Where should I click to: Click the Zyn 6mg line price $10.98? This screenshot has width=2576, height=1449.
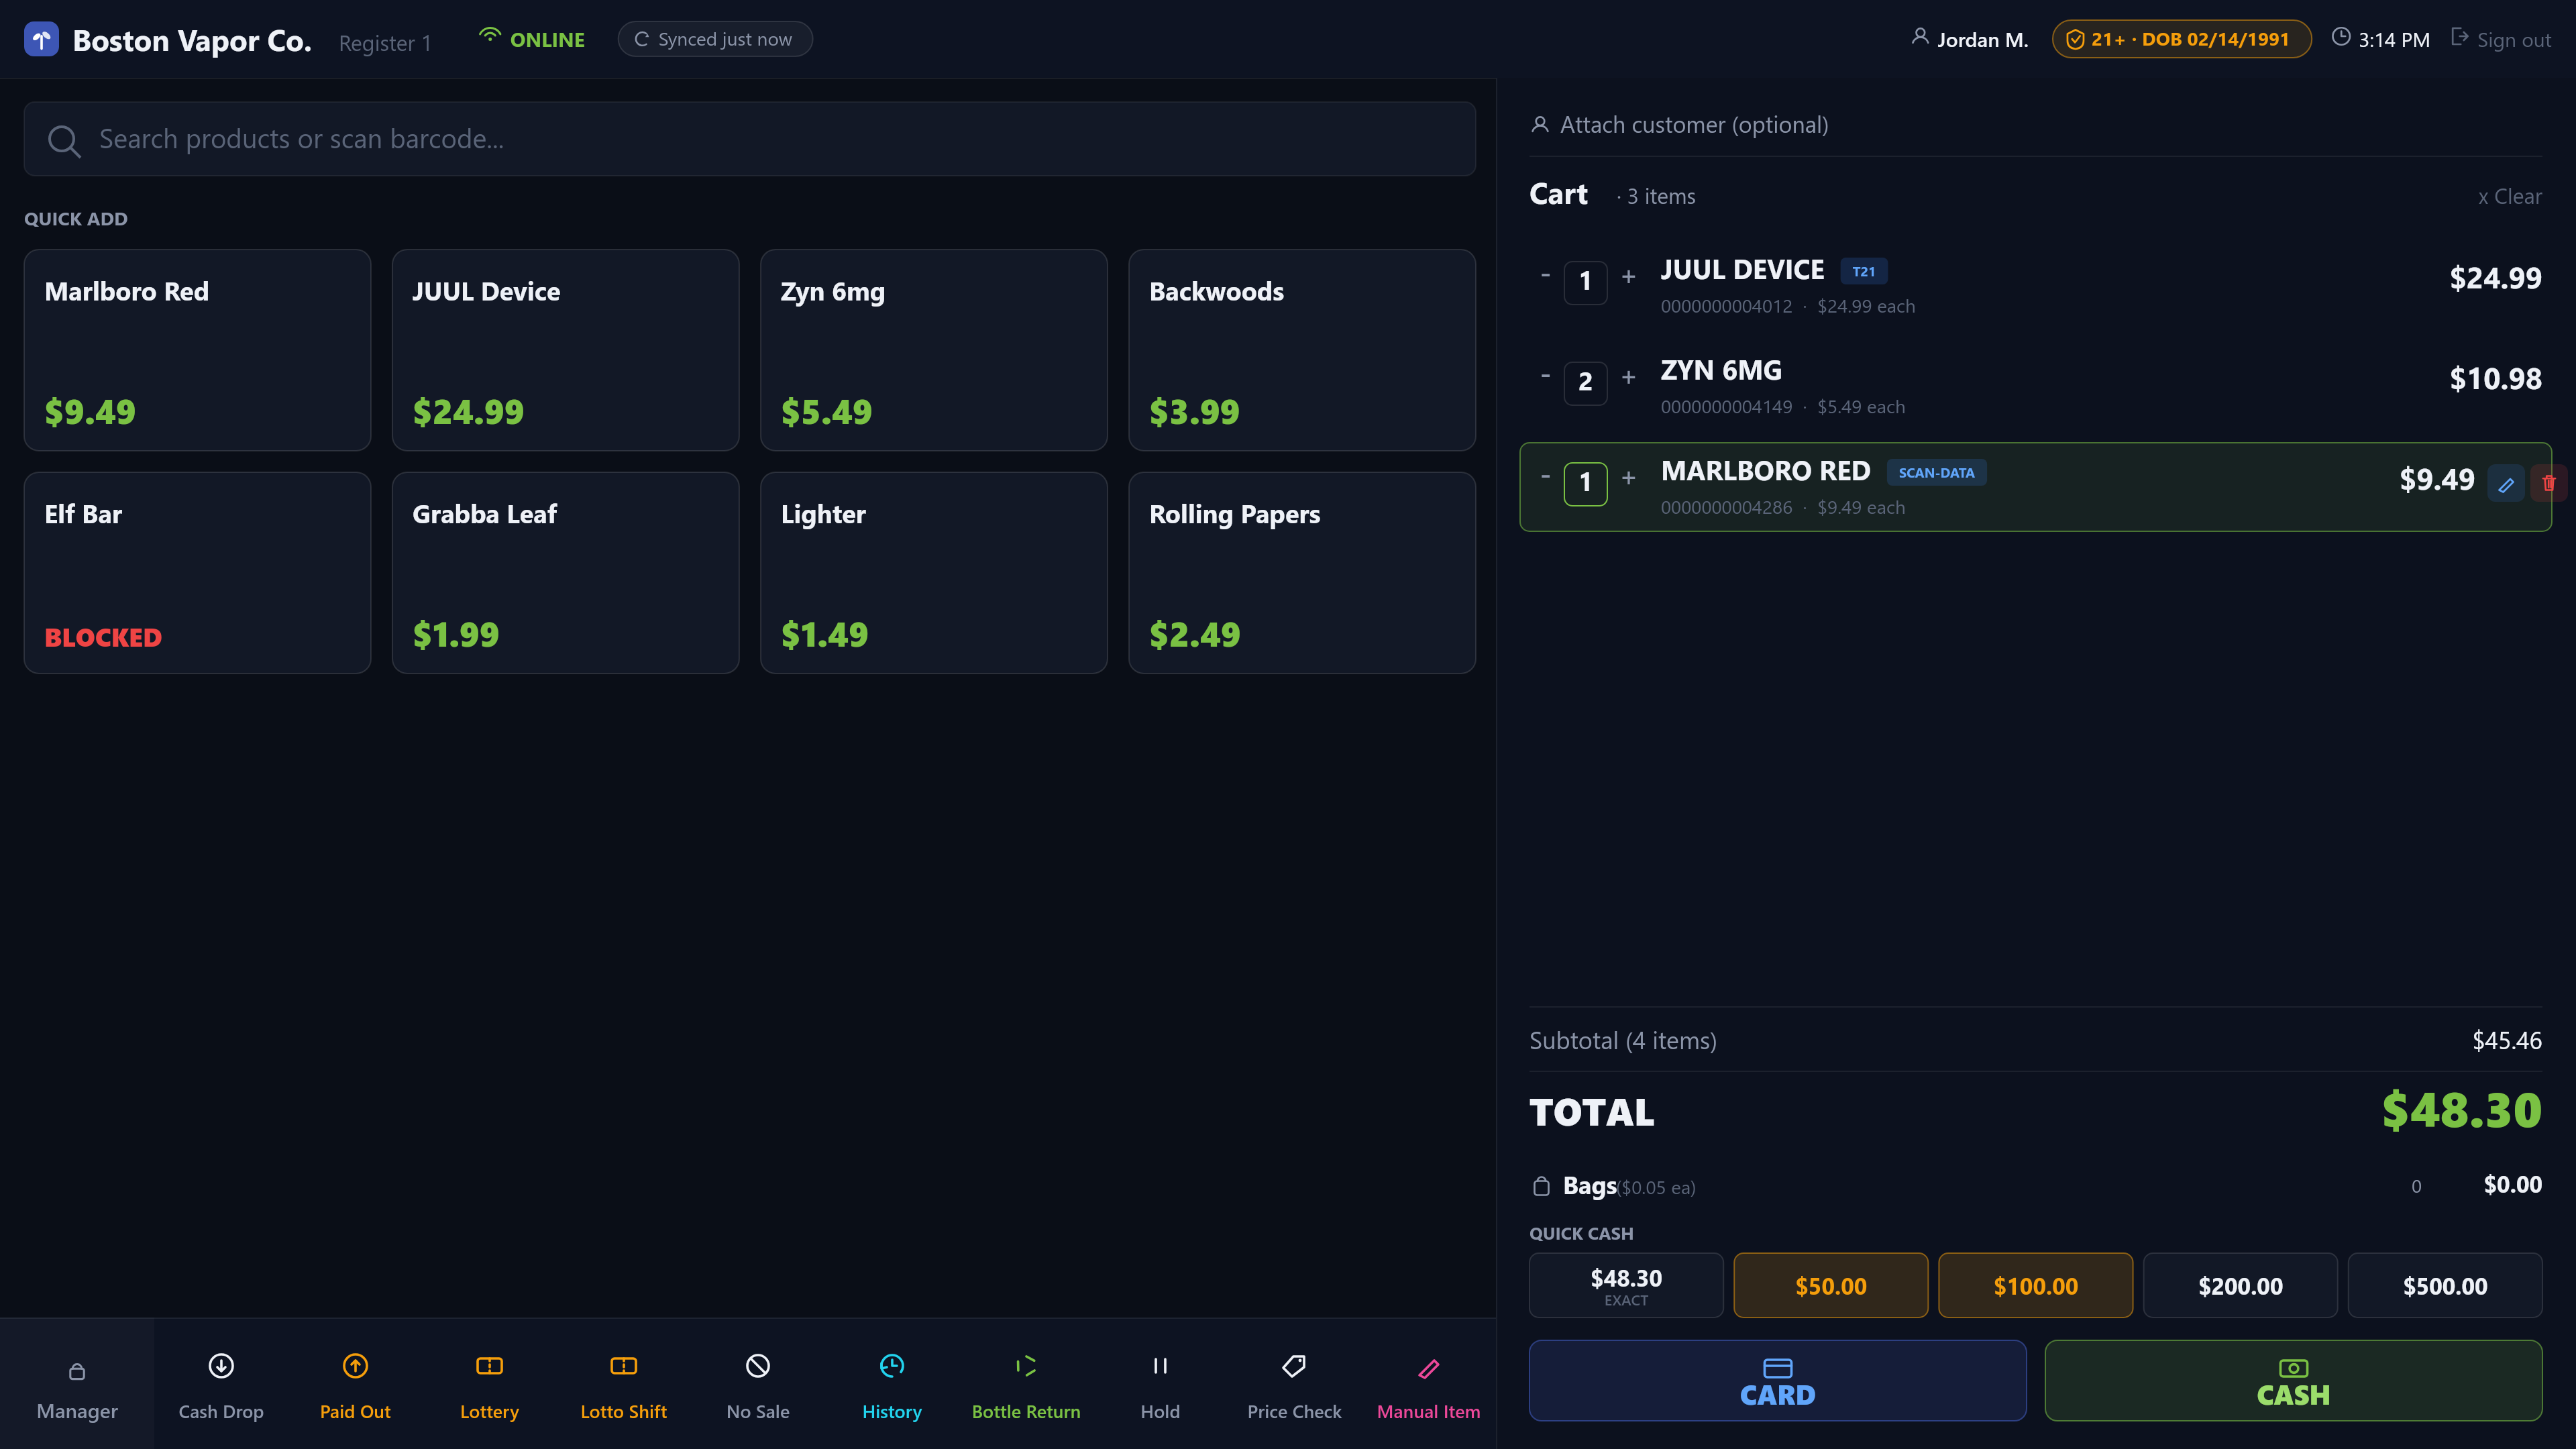point(2495,379)
